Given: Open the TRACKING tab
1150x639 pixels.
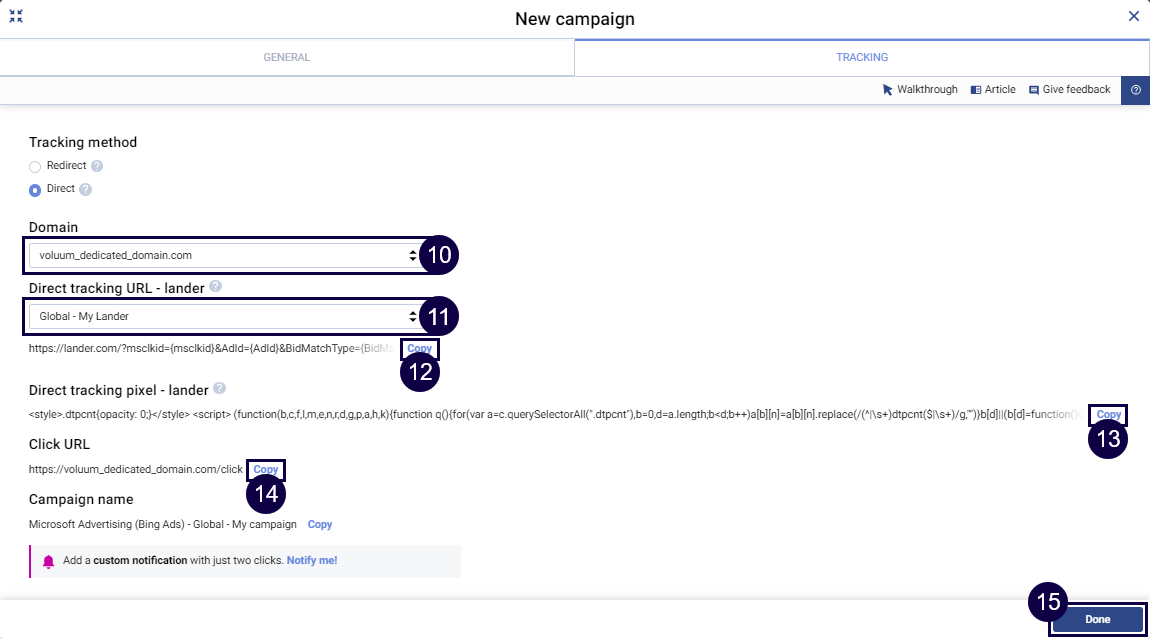Looking at the screenshot, I should coord(861,57).
